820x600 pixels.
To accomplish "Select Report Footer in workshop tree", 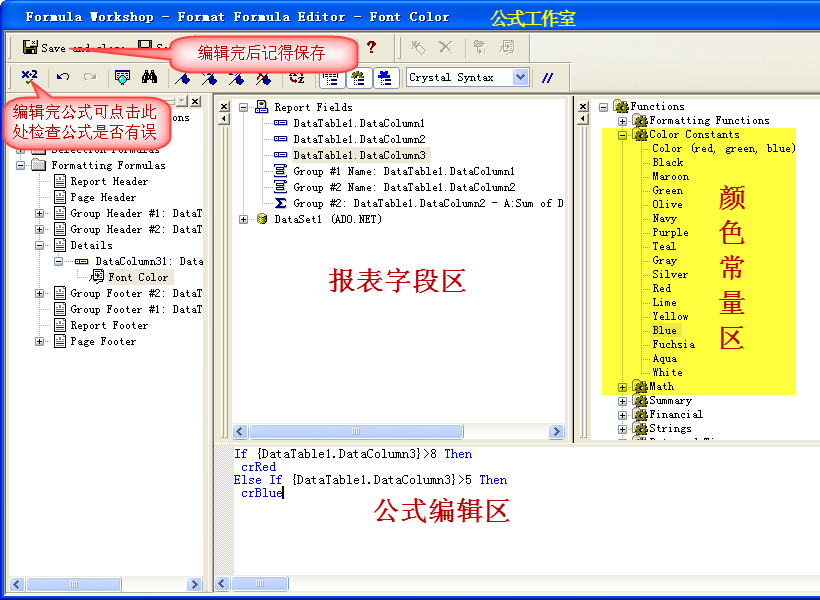I will click(x=109, y=325).
